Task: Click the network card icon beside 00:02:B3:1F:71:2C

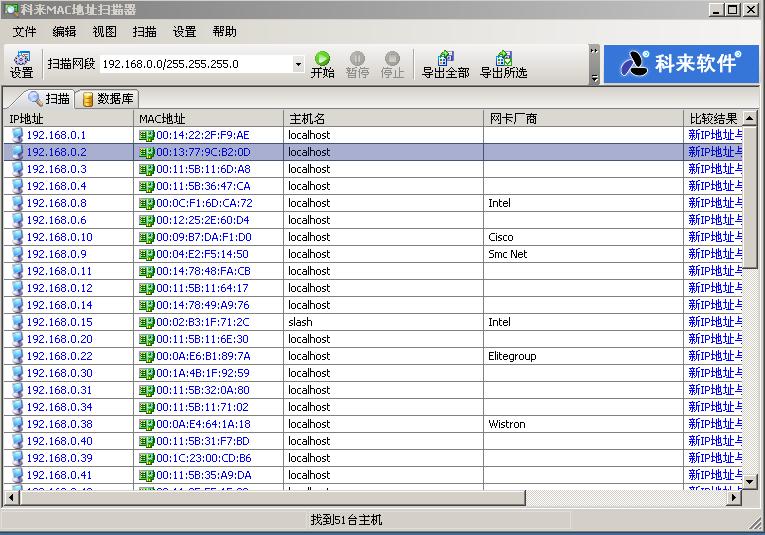Action: [146, 322]
